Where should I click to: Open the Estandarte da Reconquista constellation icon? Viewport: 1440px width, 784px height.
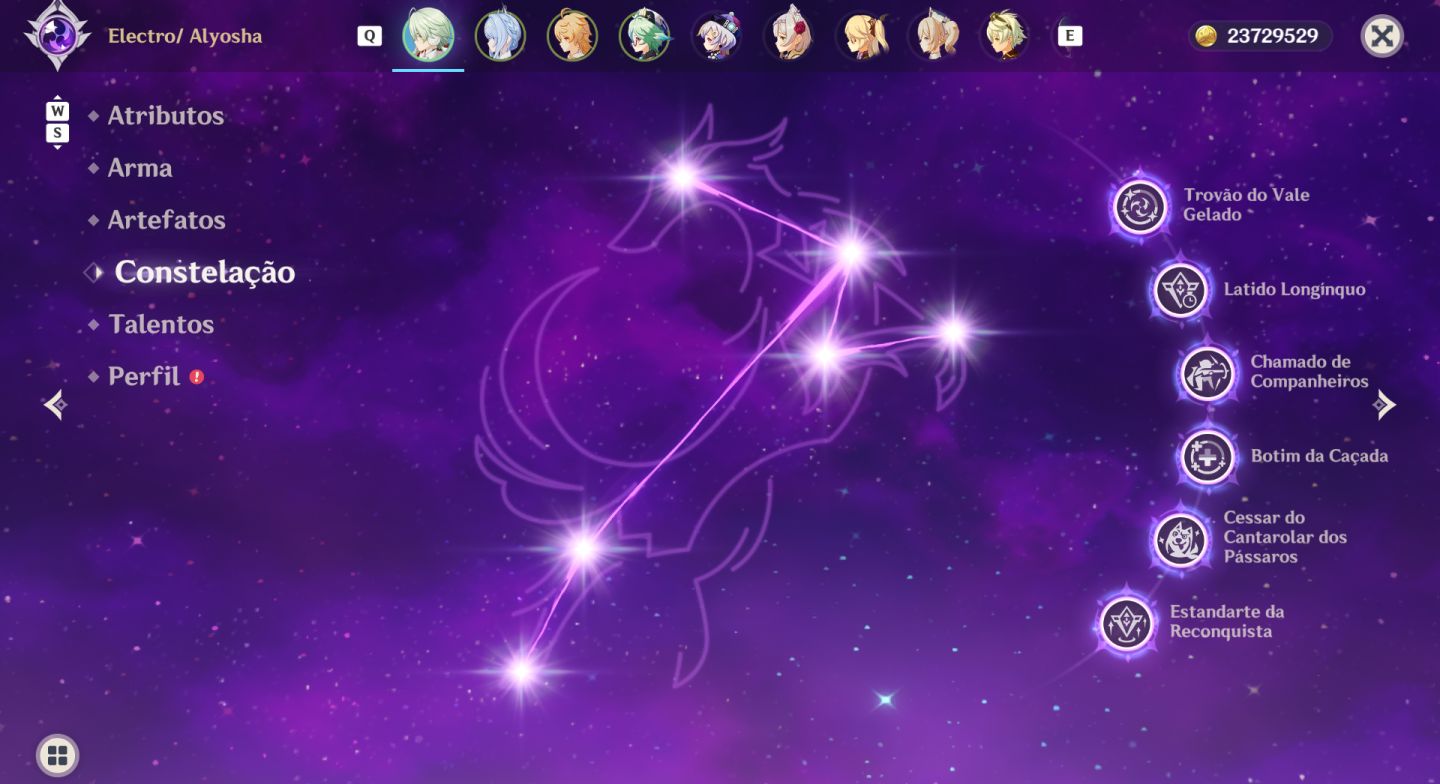coord(1127,624)
